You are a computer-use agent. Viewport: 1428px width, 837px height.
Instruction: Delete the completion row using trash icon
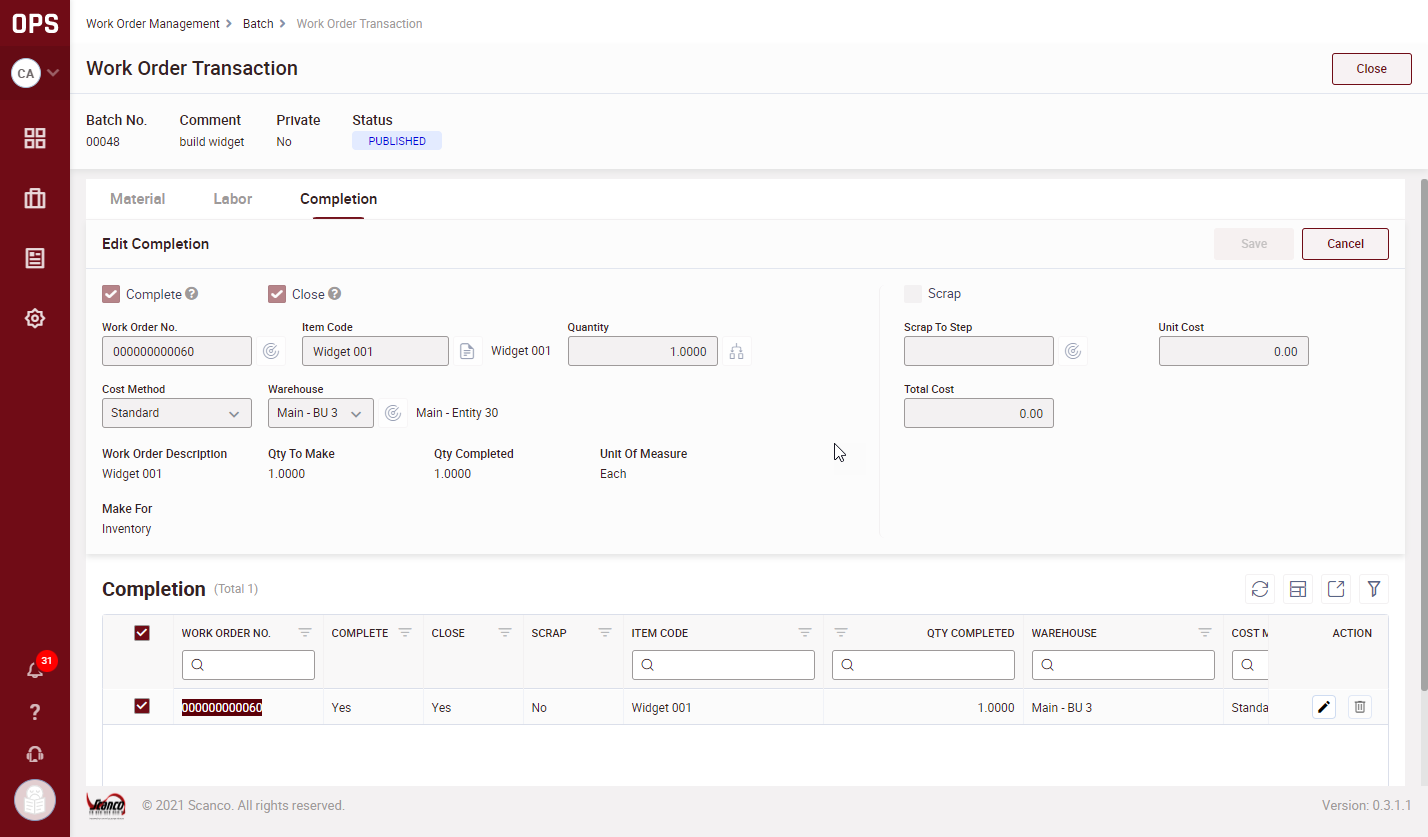1360,707
